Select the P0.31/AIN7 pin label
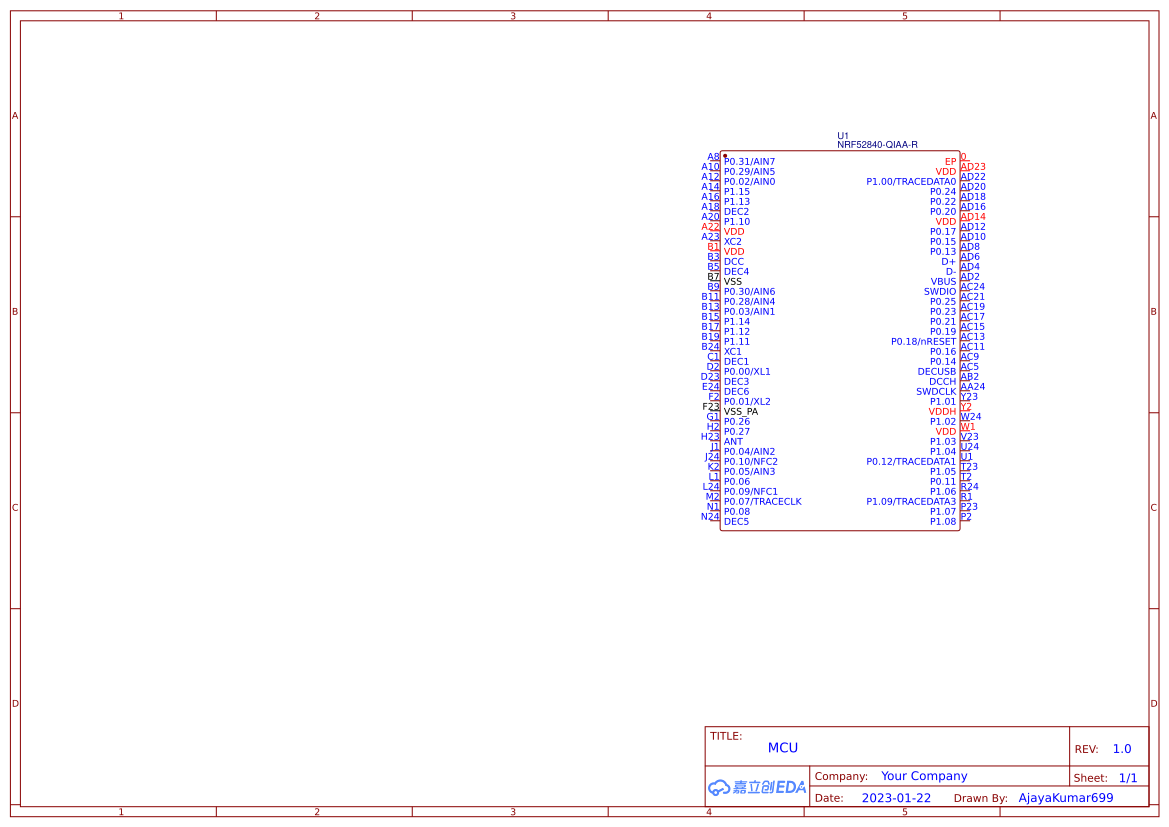Viewport: 1169px width, 827px height. [x=750, y=161]
